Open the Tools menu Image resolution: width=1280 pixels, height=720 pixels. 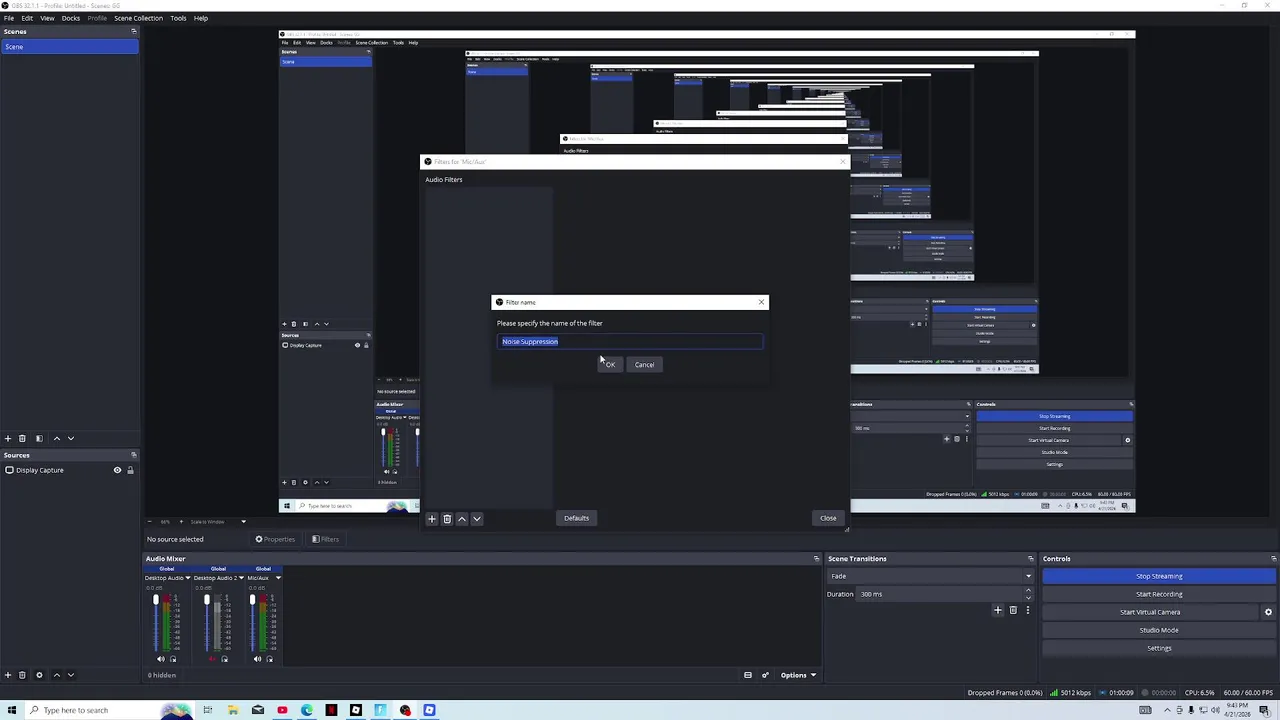tap(178, 18)
